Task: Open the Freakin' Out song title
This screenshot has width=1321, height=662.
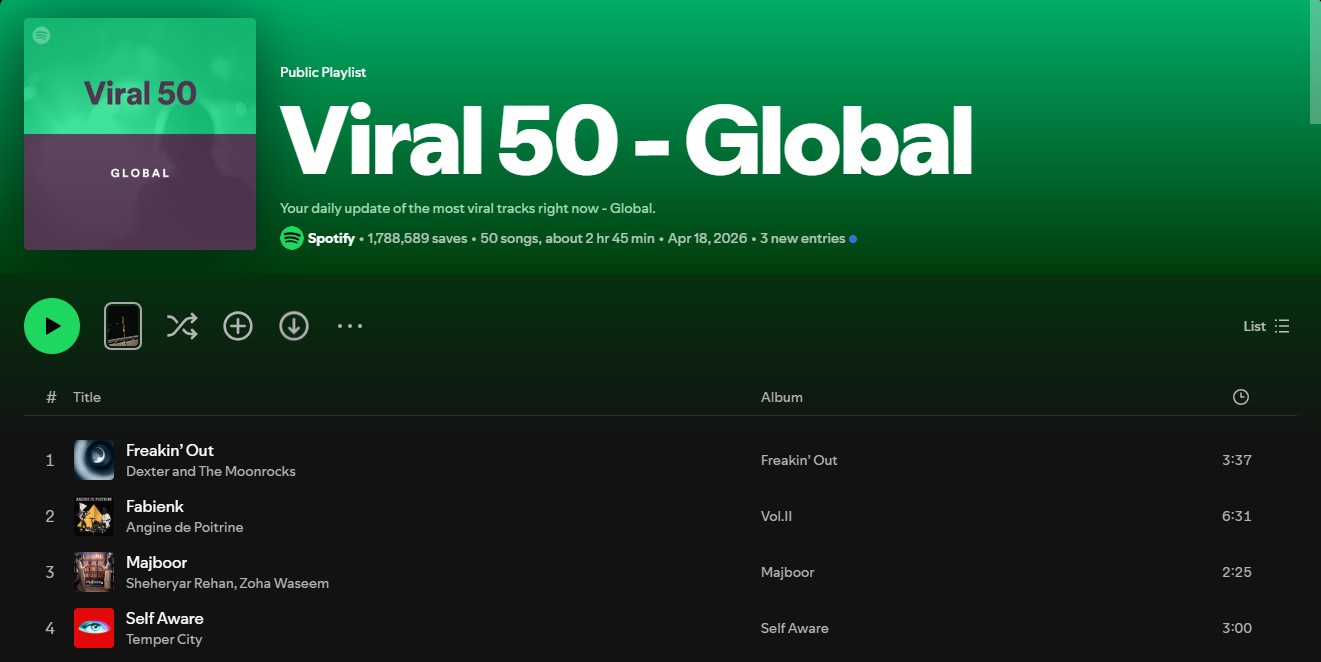Action: [x=170, y=450]
